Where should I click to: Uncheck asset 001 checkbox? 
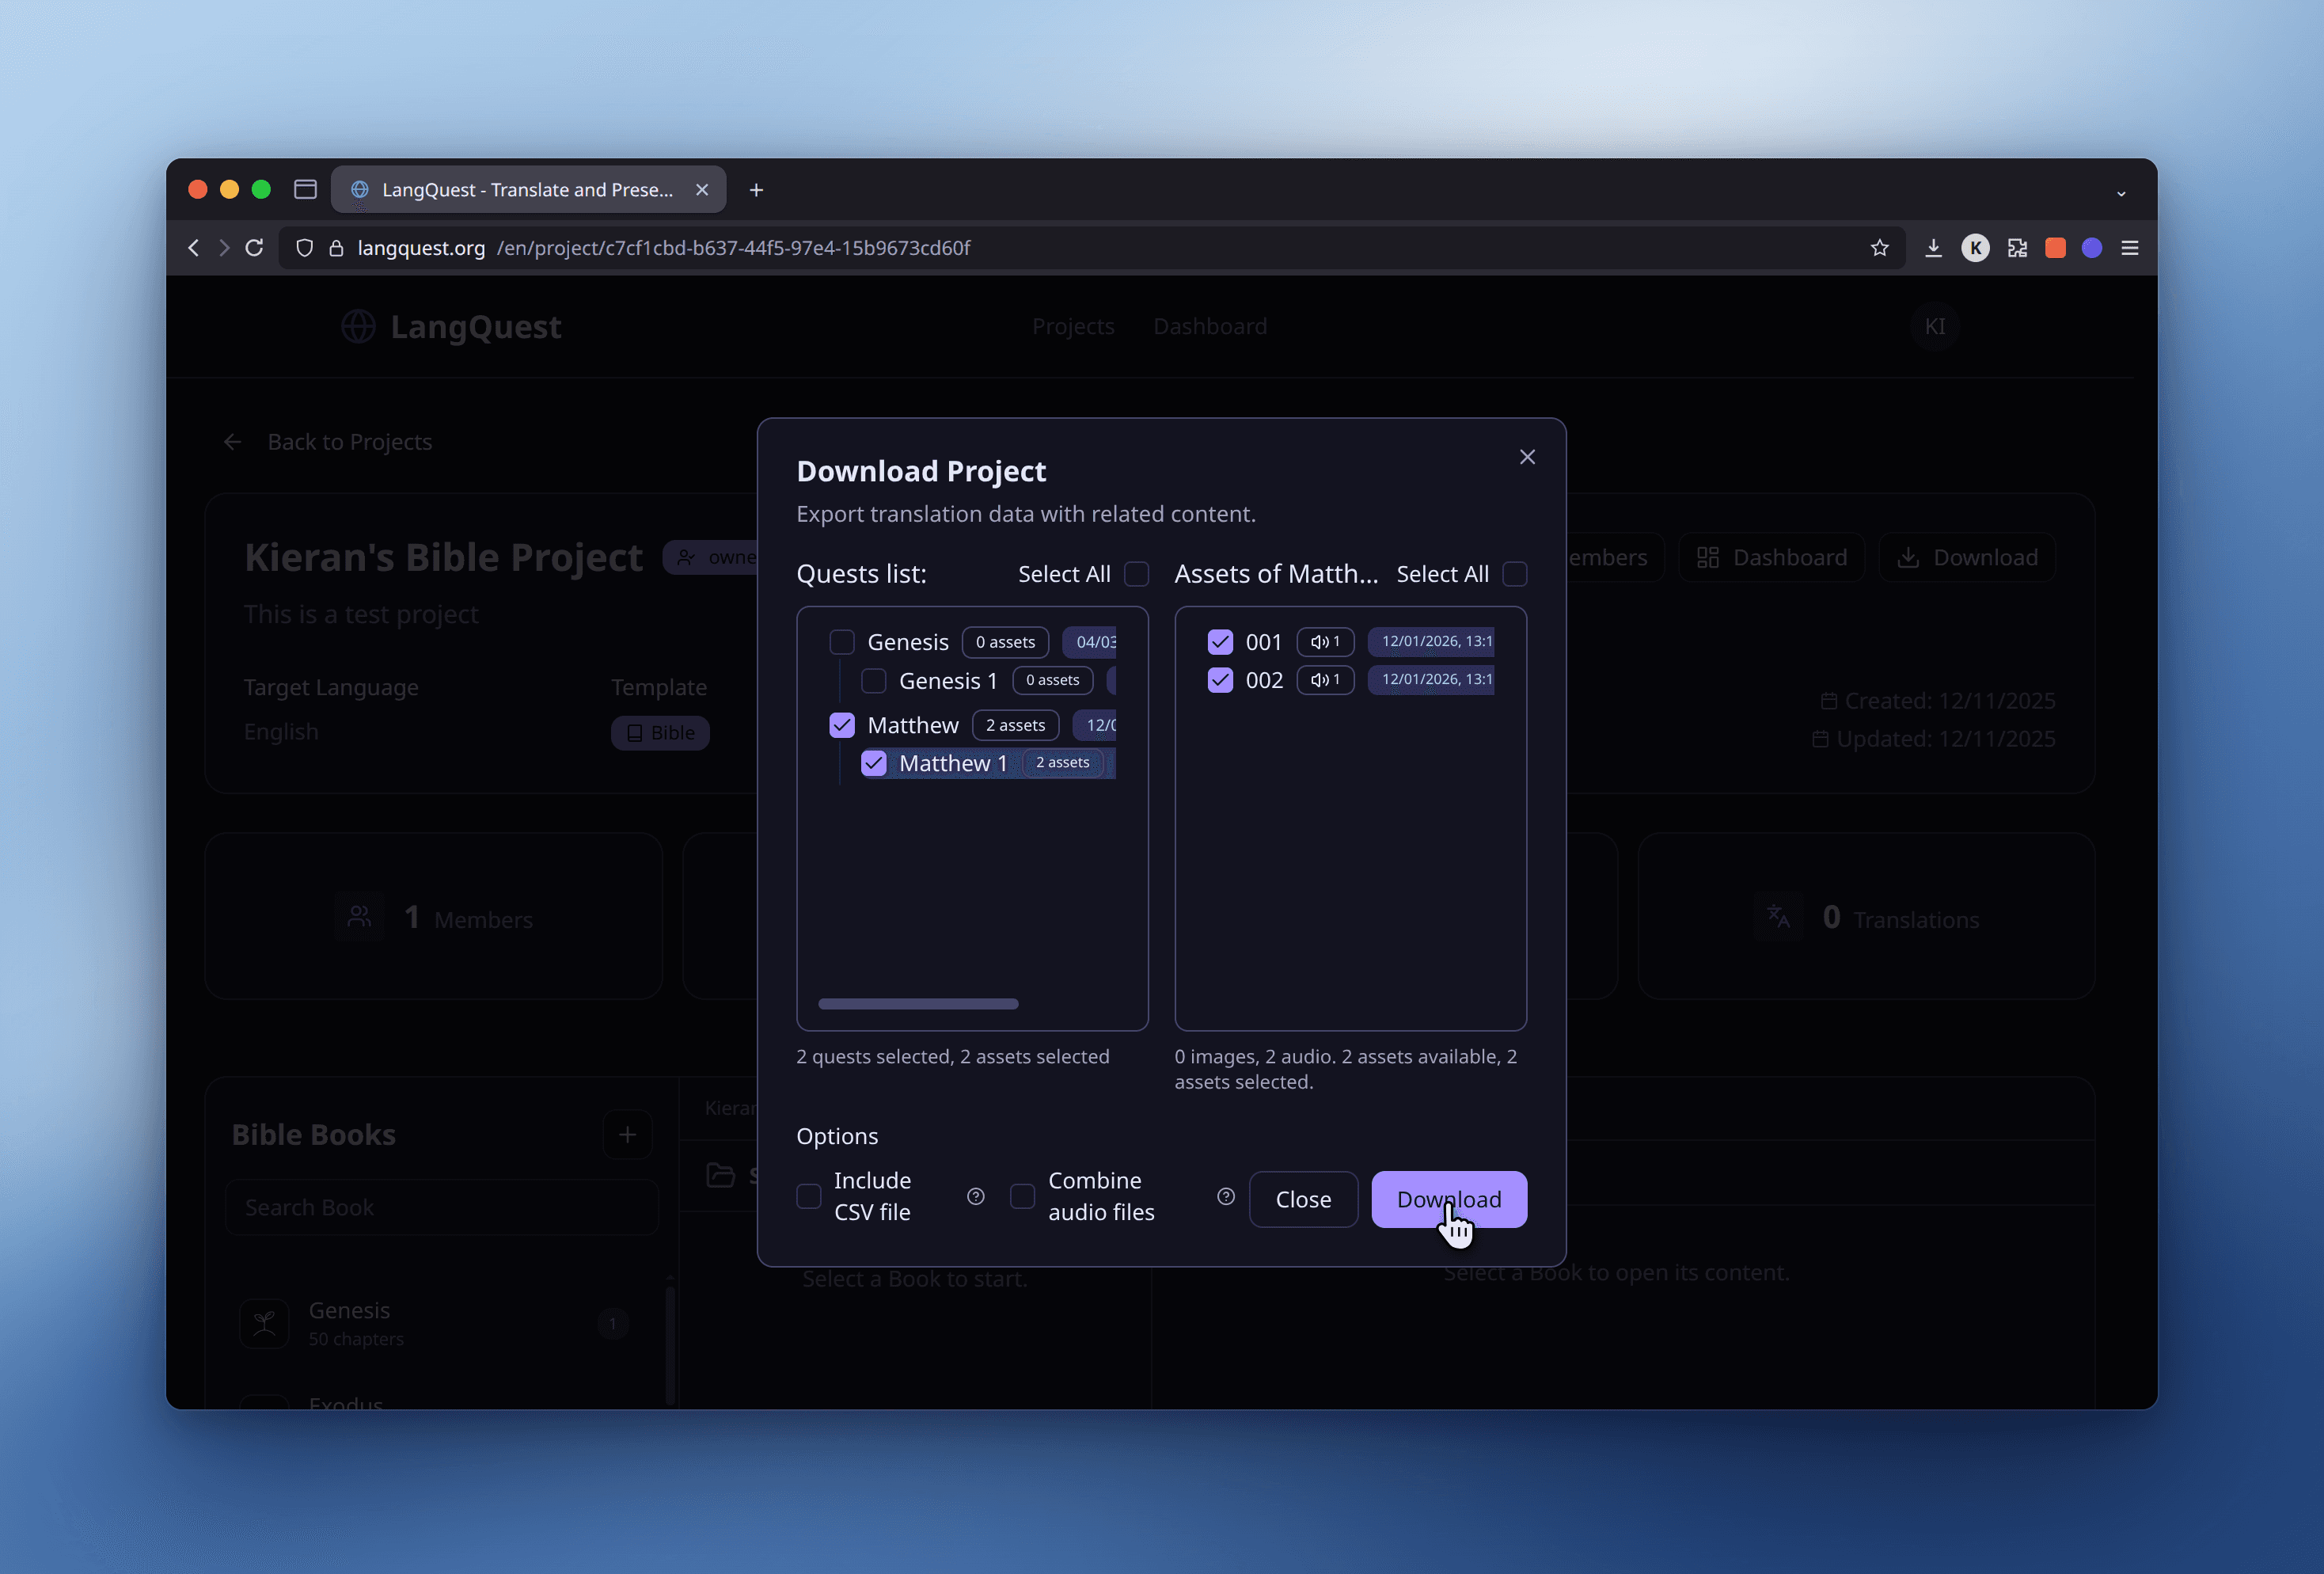(x=1220, y=642)
